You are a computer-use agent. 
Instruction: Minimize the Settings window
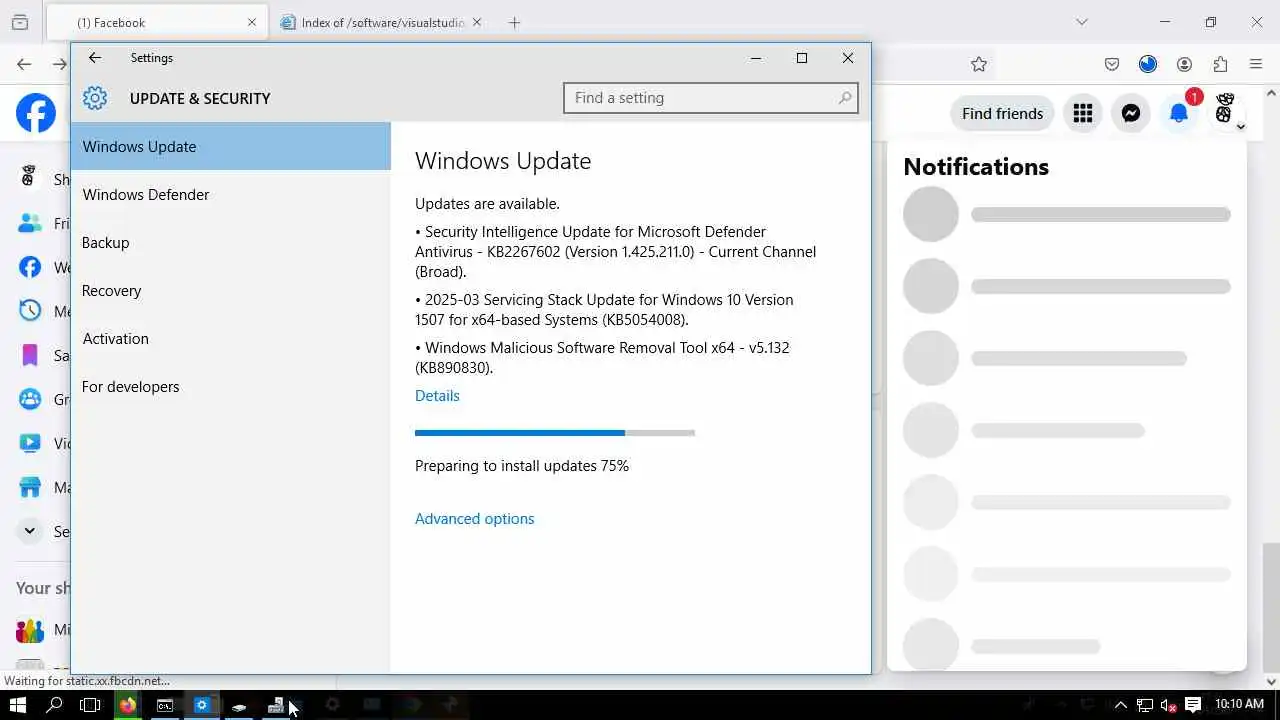tap(756, 58)
